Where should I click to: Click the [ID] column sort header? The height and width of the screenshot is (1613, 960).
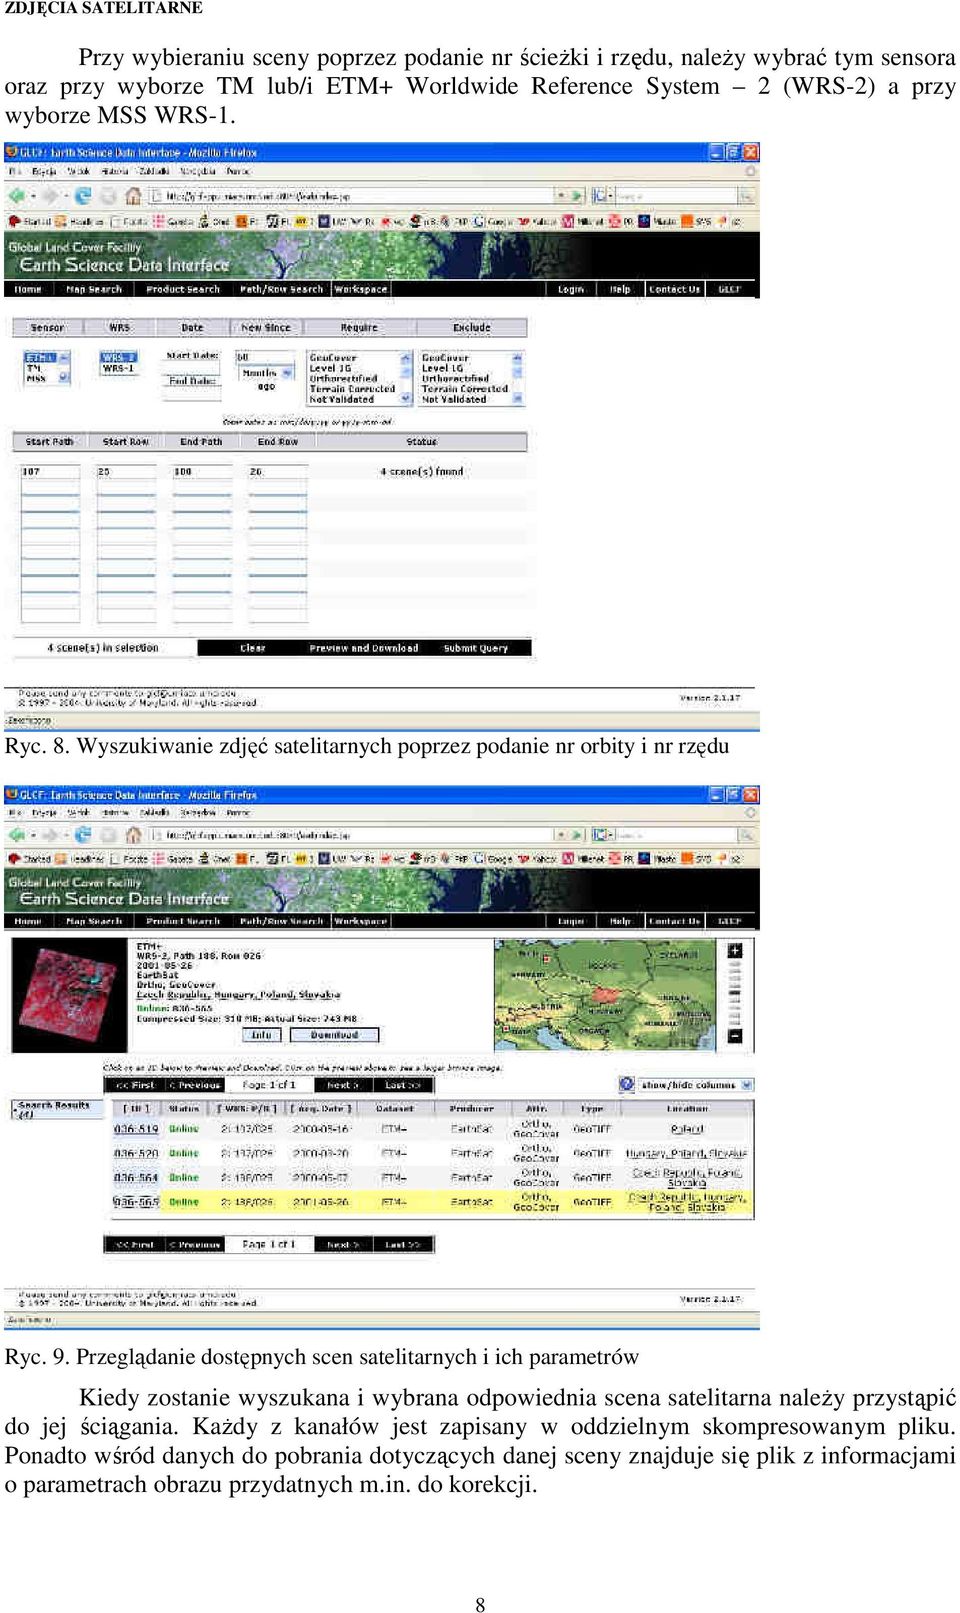[x=136, y=1108]
